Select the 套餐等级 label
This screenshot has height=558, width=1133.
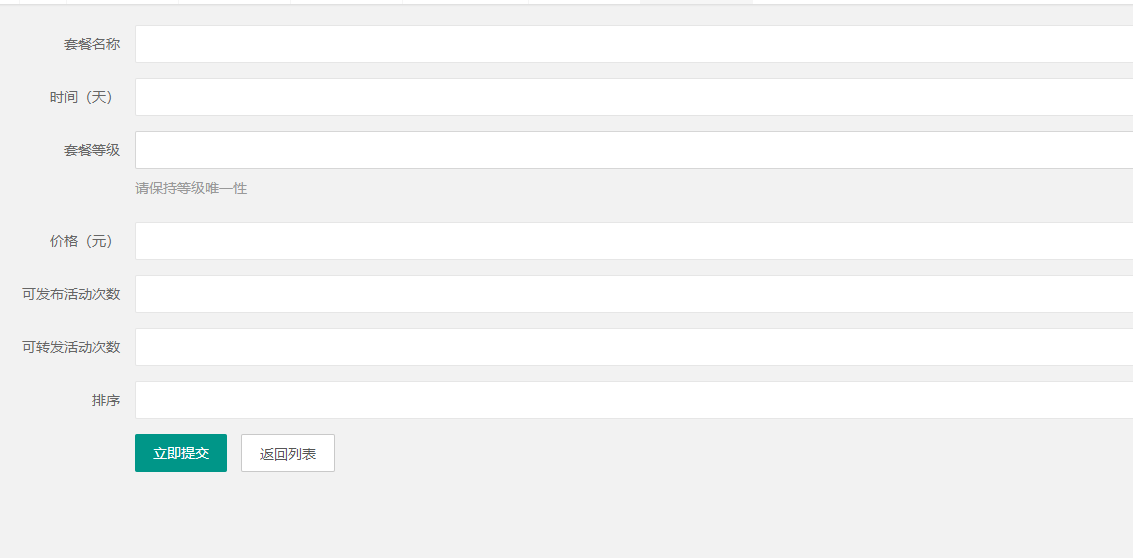pos(92,150)
